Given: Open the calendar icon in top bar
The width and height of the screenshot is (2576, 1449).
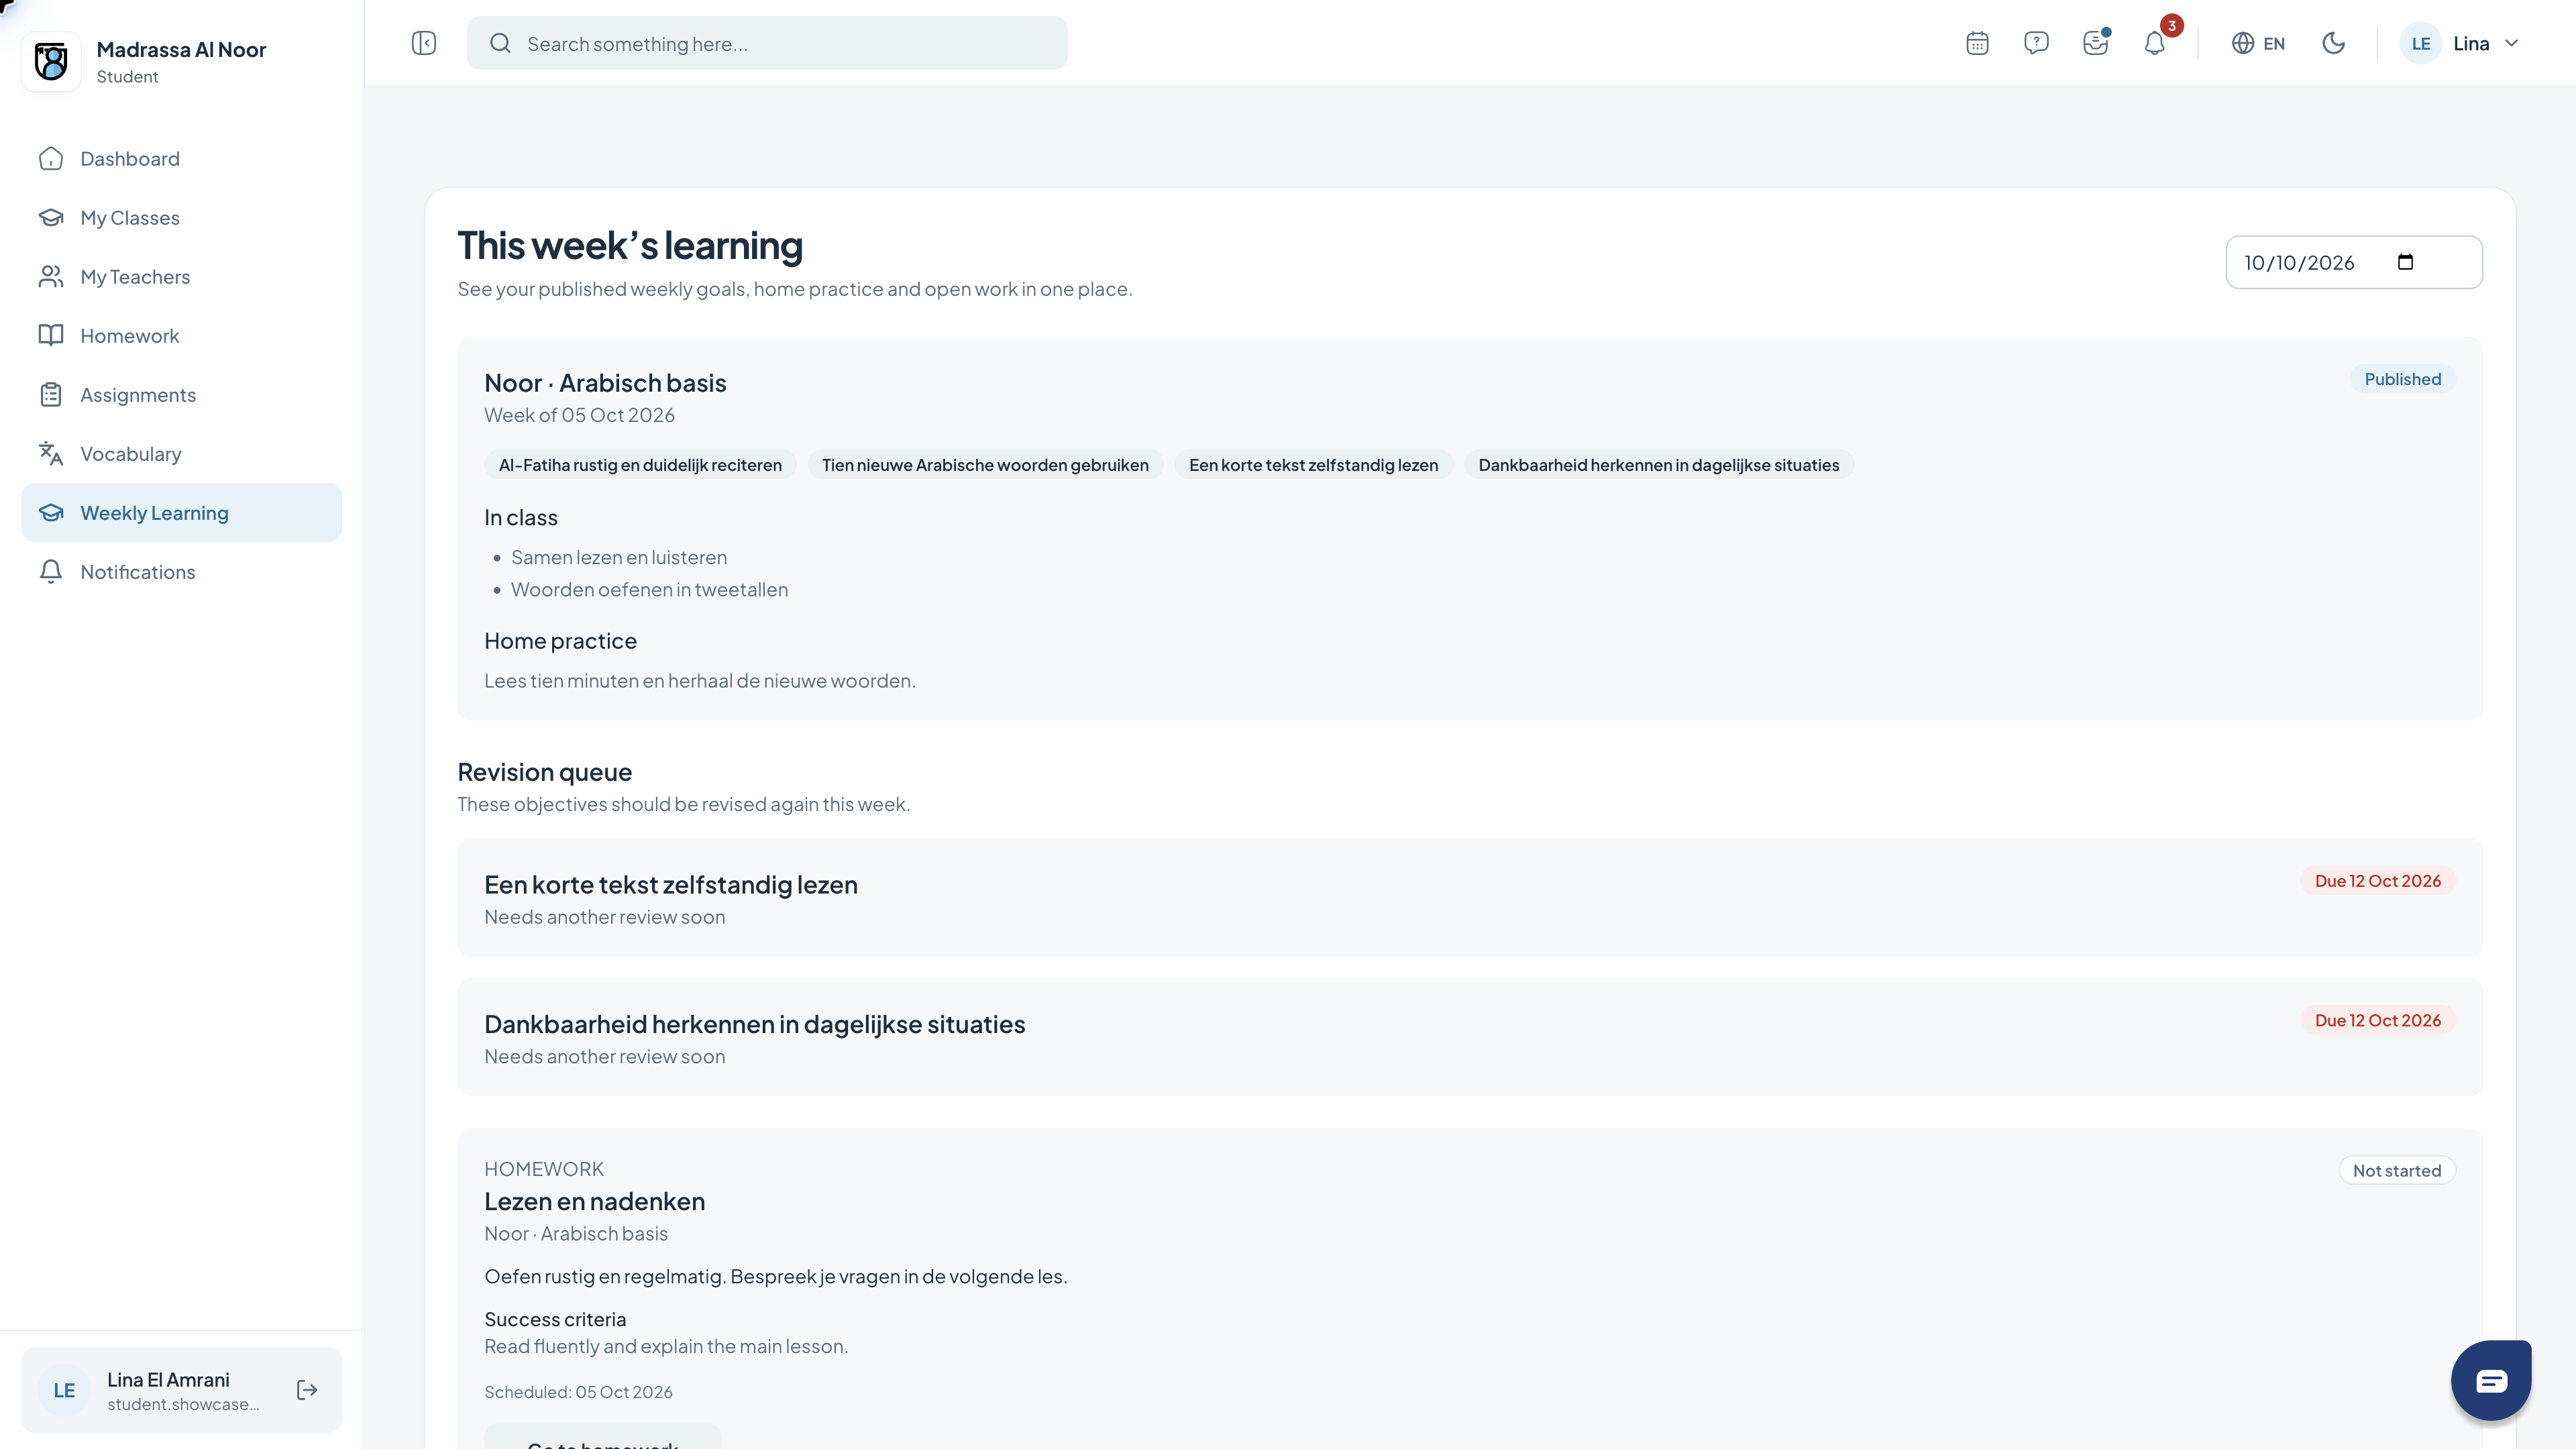Looking at the screenshot, I should [1977, 43].
